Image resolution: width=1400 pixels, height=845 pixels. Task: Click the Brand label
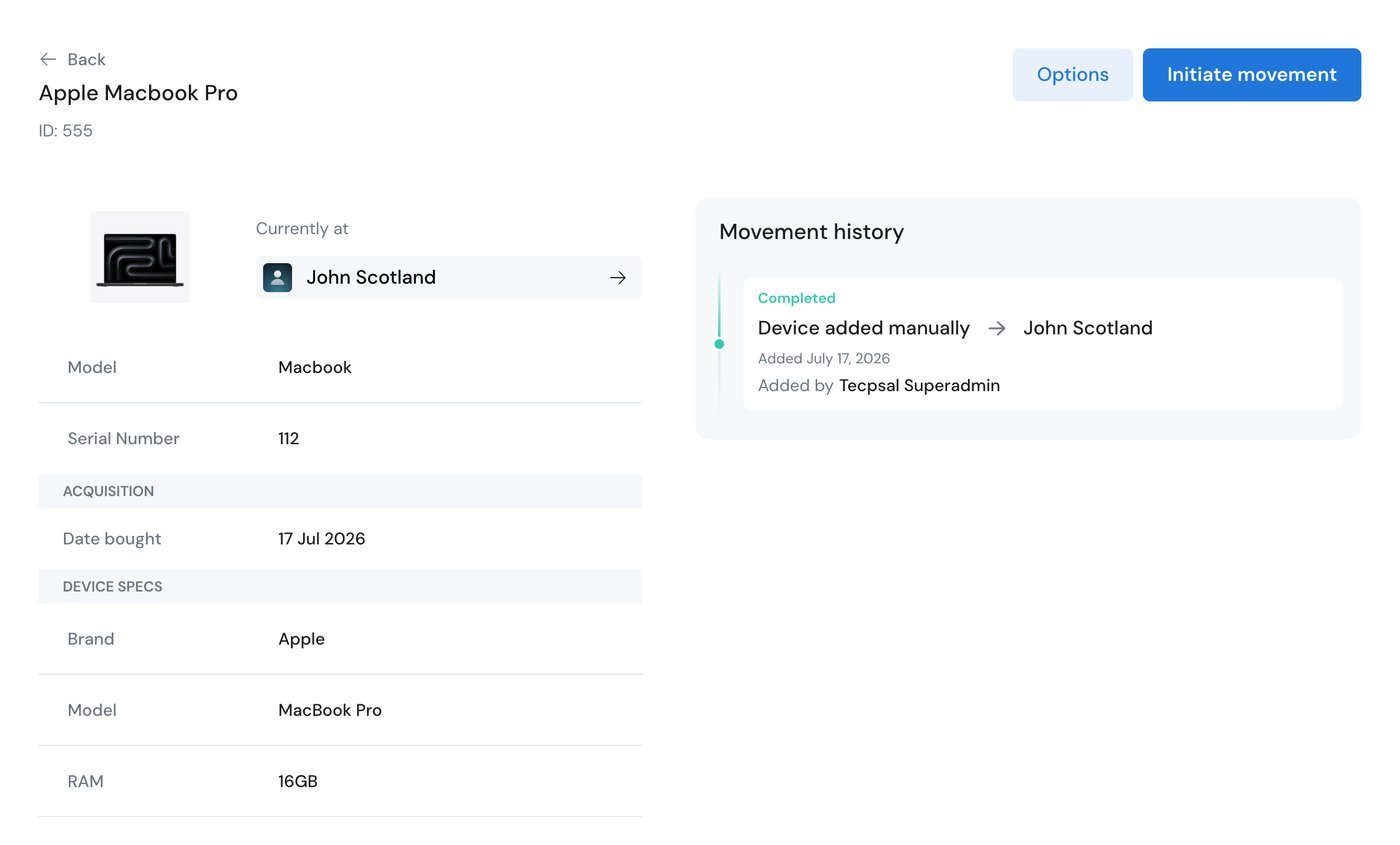(x=91, y=639)
